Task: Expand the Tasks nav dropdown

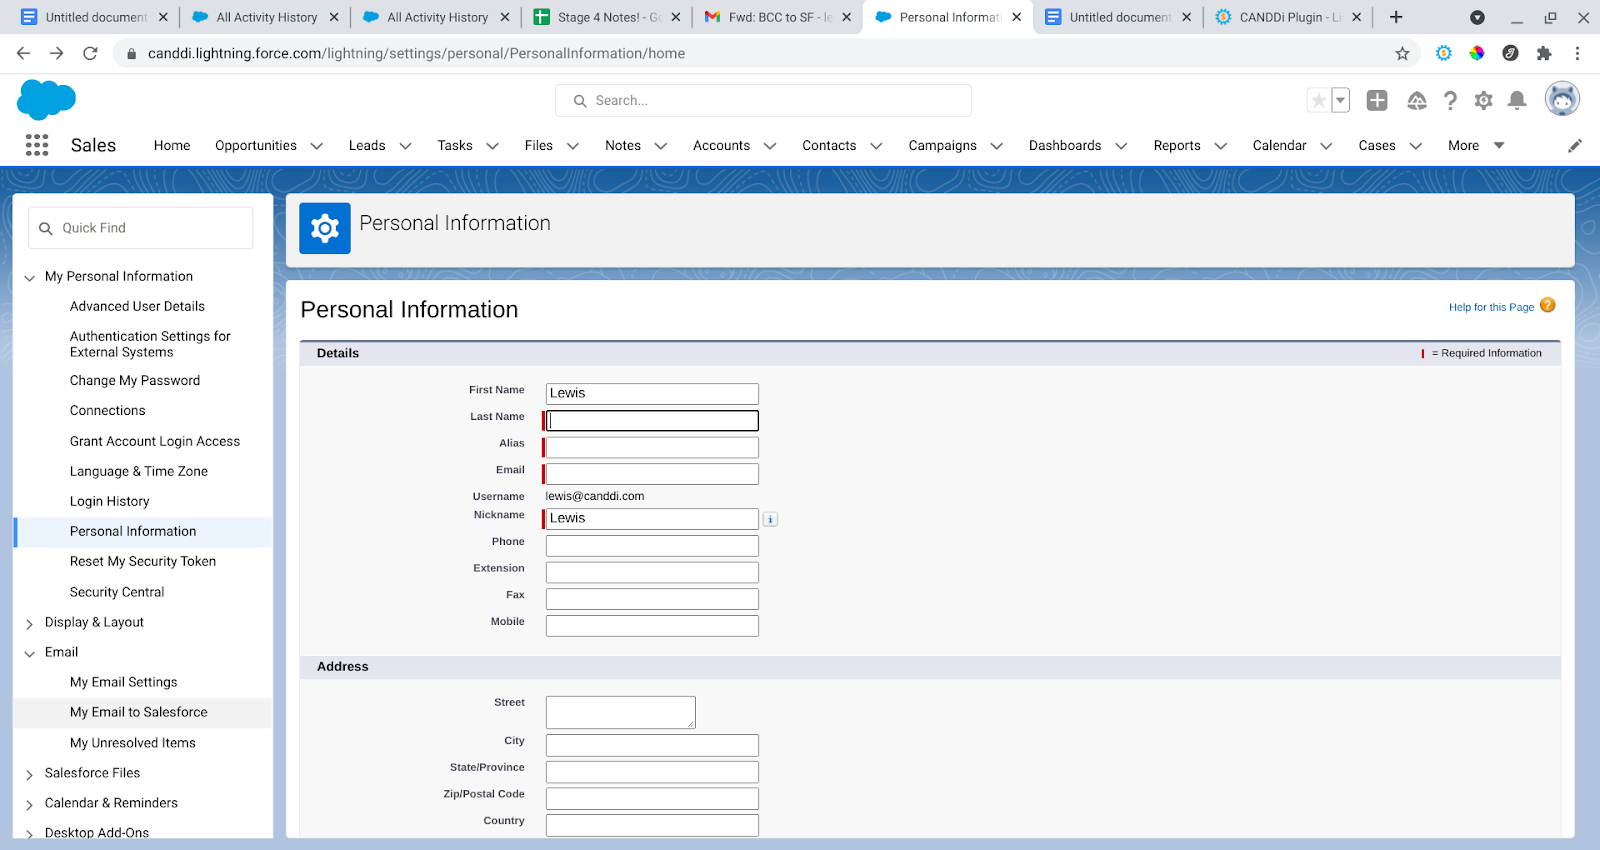Action: pos(492,146)
